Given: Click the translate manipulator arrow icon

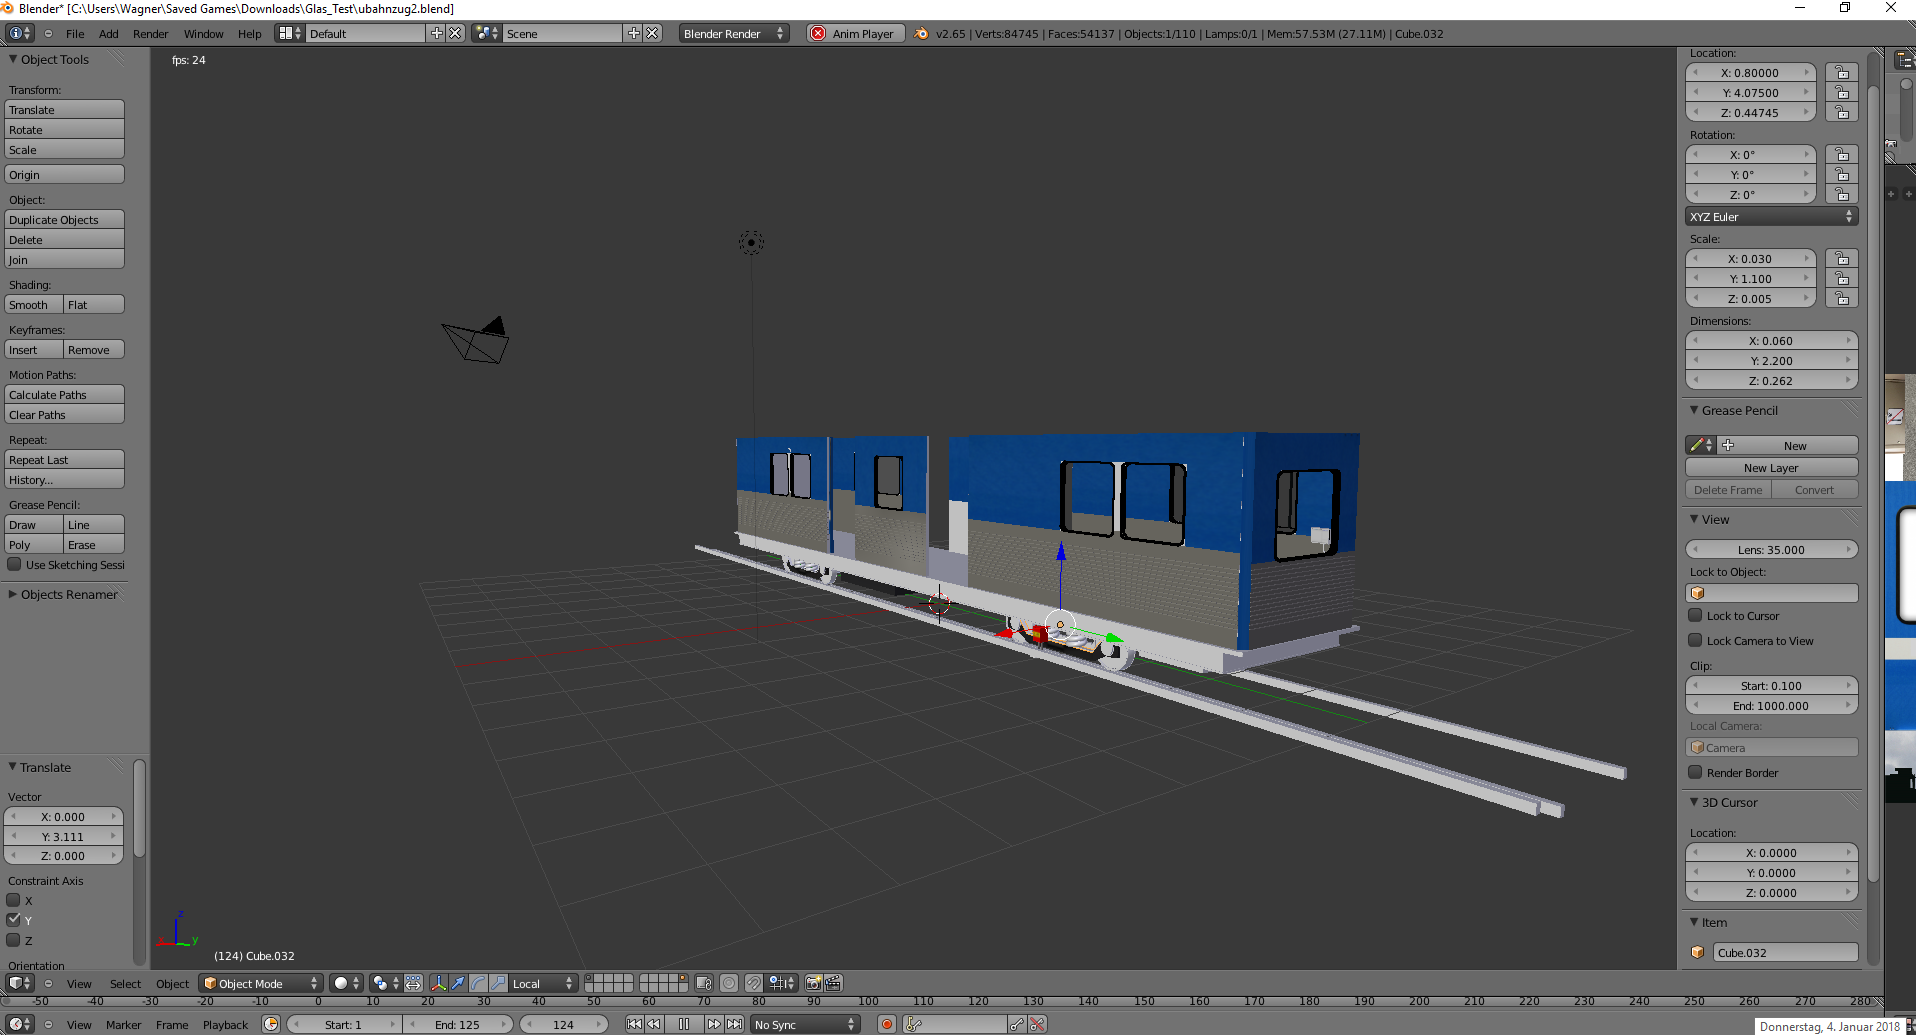Looking at the screenshot, I should point(458,984).
